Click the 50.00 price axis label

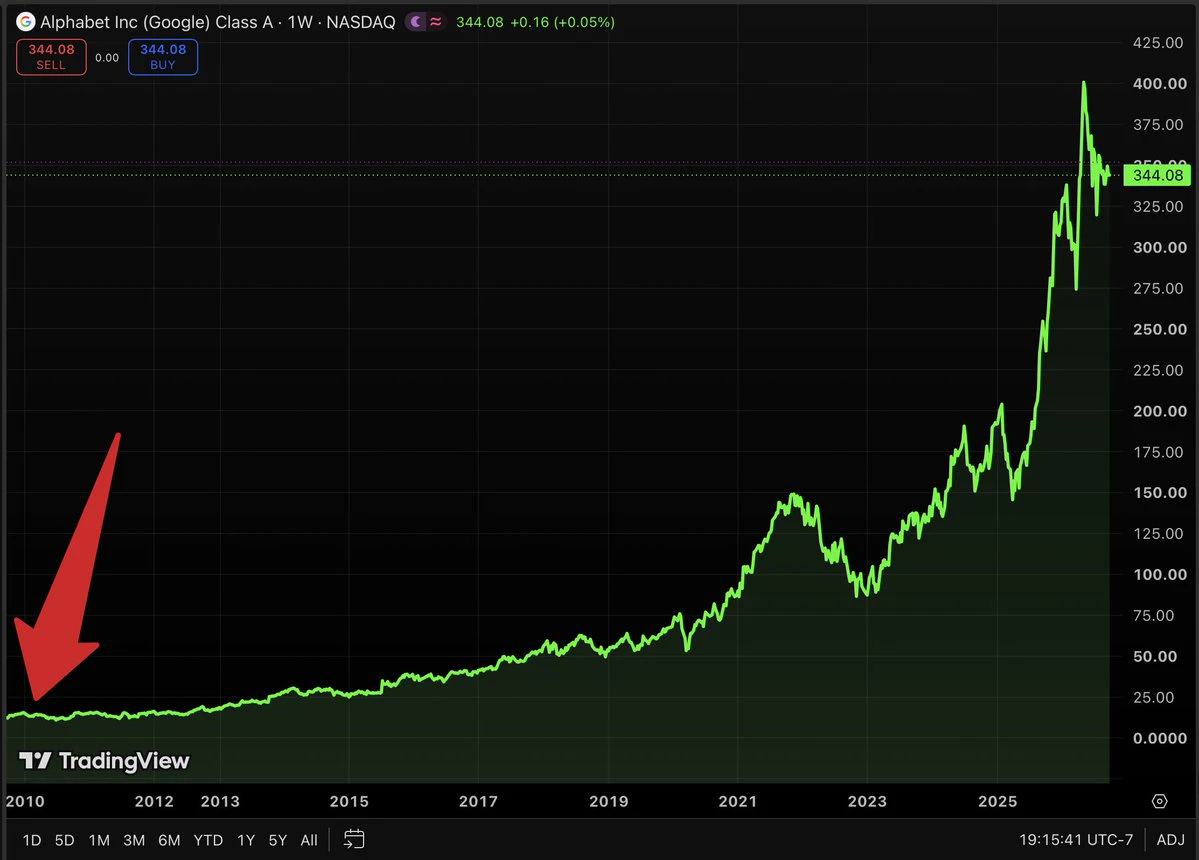(1155, 656)
